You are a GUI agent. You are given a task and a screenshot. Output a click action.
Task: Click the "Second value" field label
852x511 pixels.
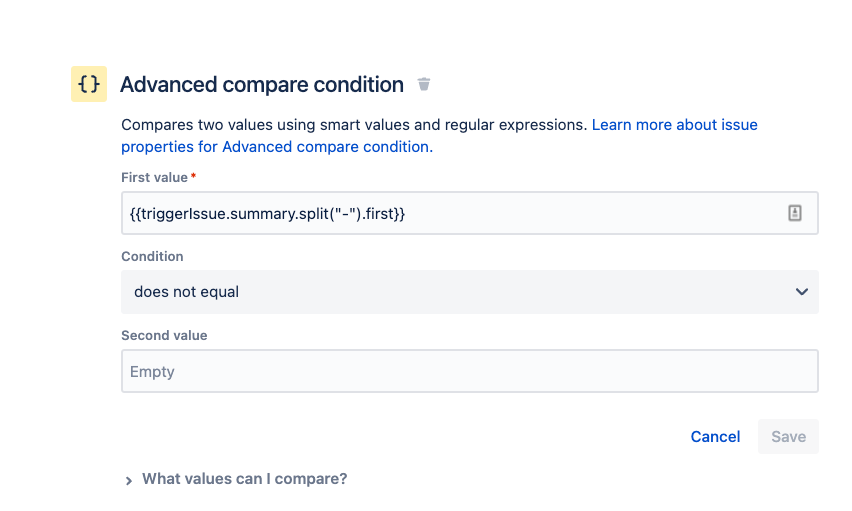[x=164, y=335]
